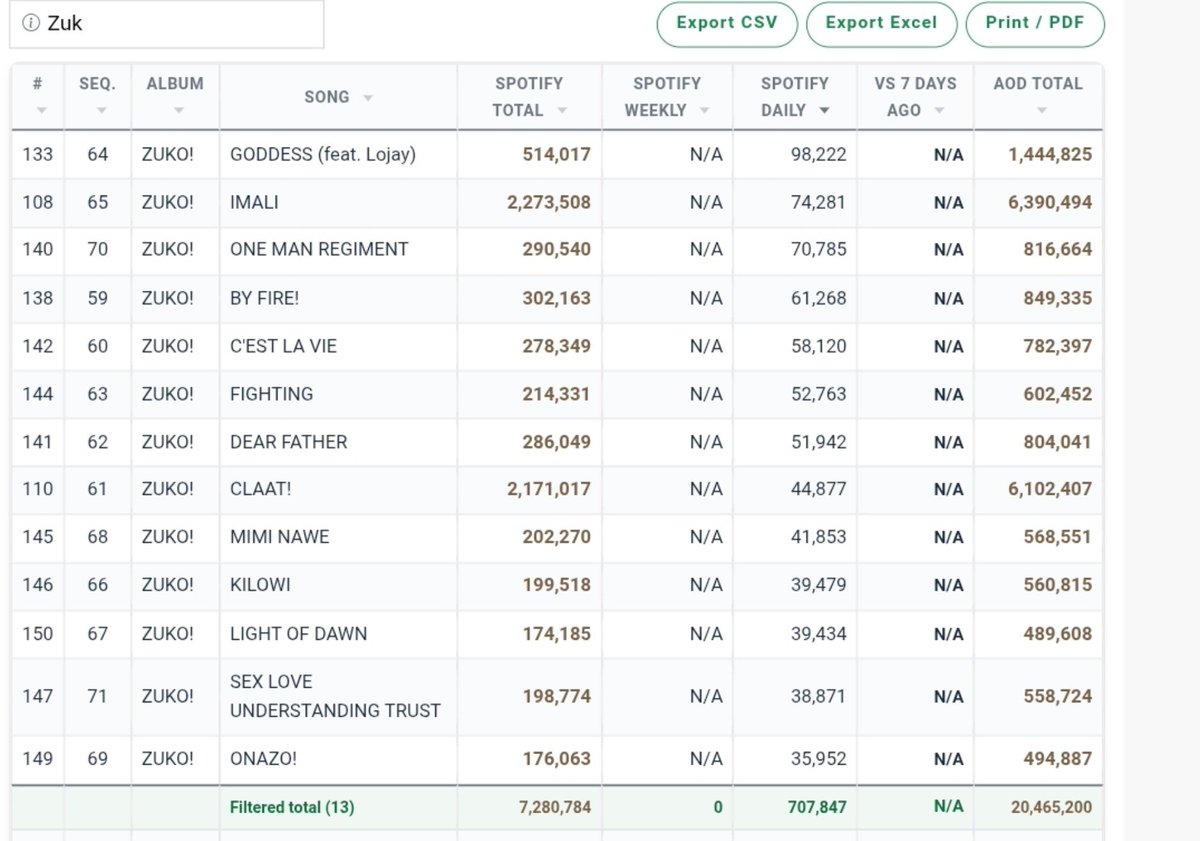This screenshot has width=1200, height=841.
Task: Sort by VS 7 DAYS AGO arrow
Action: (x=939, y=111)
